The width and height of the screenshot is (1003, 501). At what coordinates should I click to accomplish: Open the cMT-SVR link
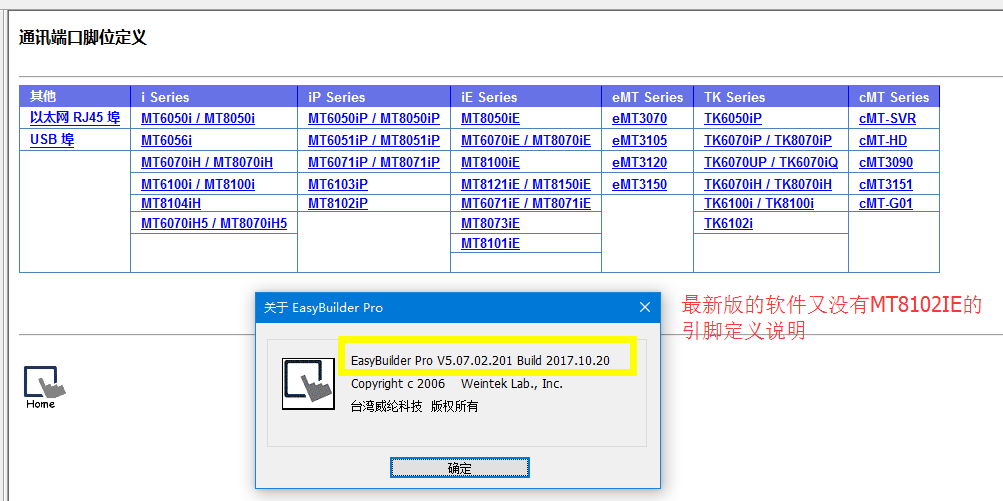(x=887, y=118)
